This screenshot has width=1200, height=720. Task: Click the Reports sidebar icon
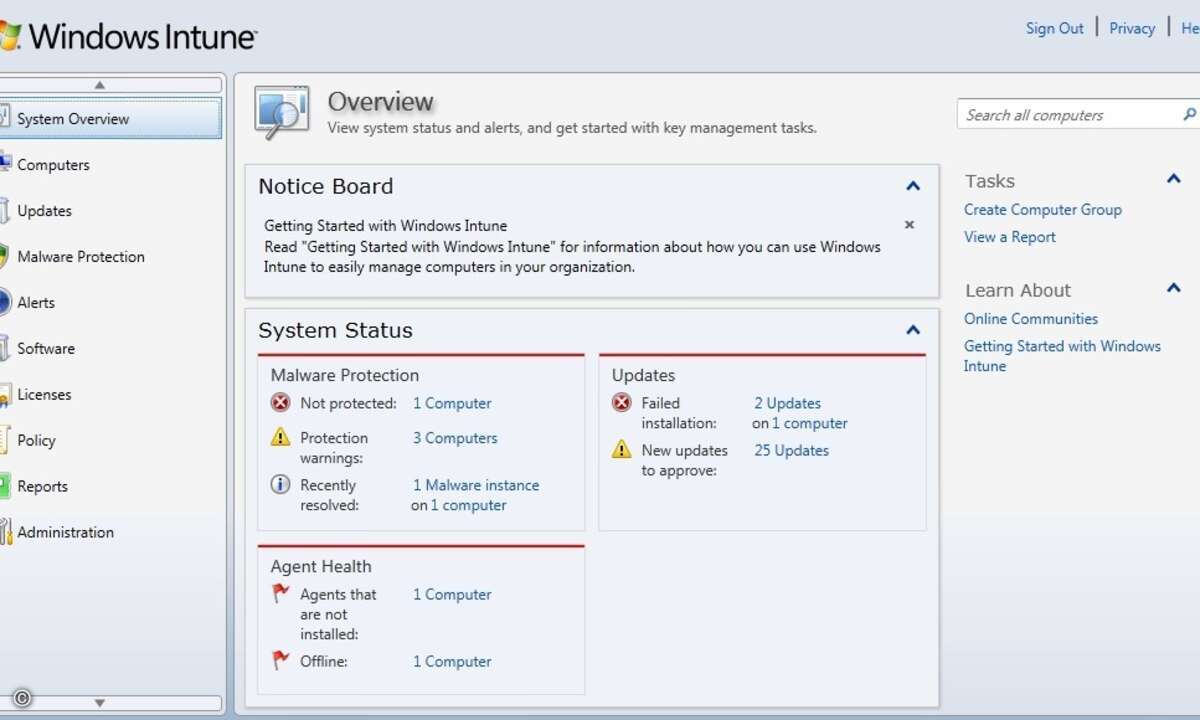(x=5, y=485)
